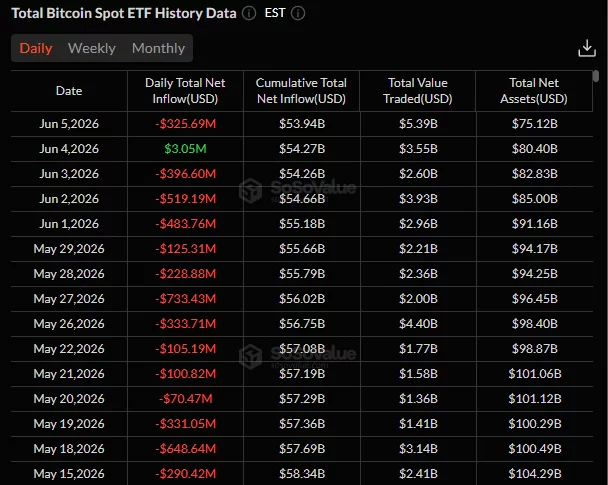Click total net assets $101.12B

click(535, 399)
